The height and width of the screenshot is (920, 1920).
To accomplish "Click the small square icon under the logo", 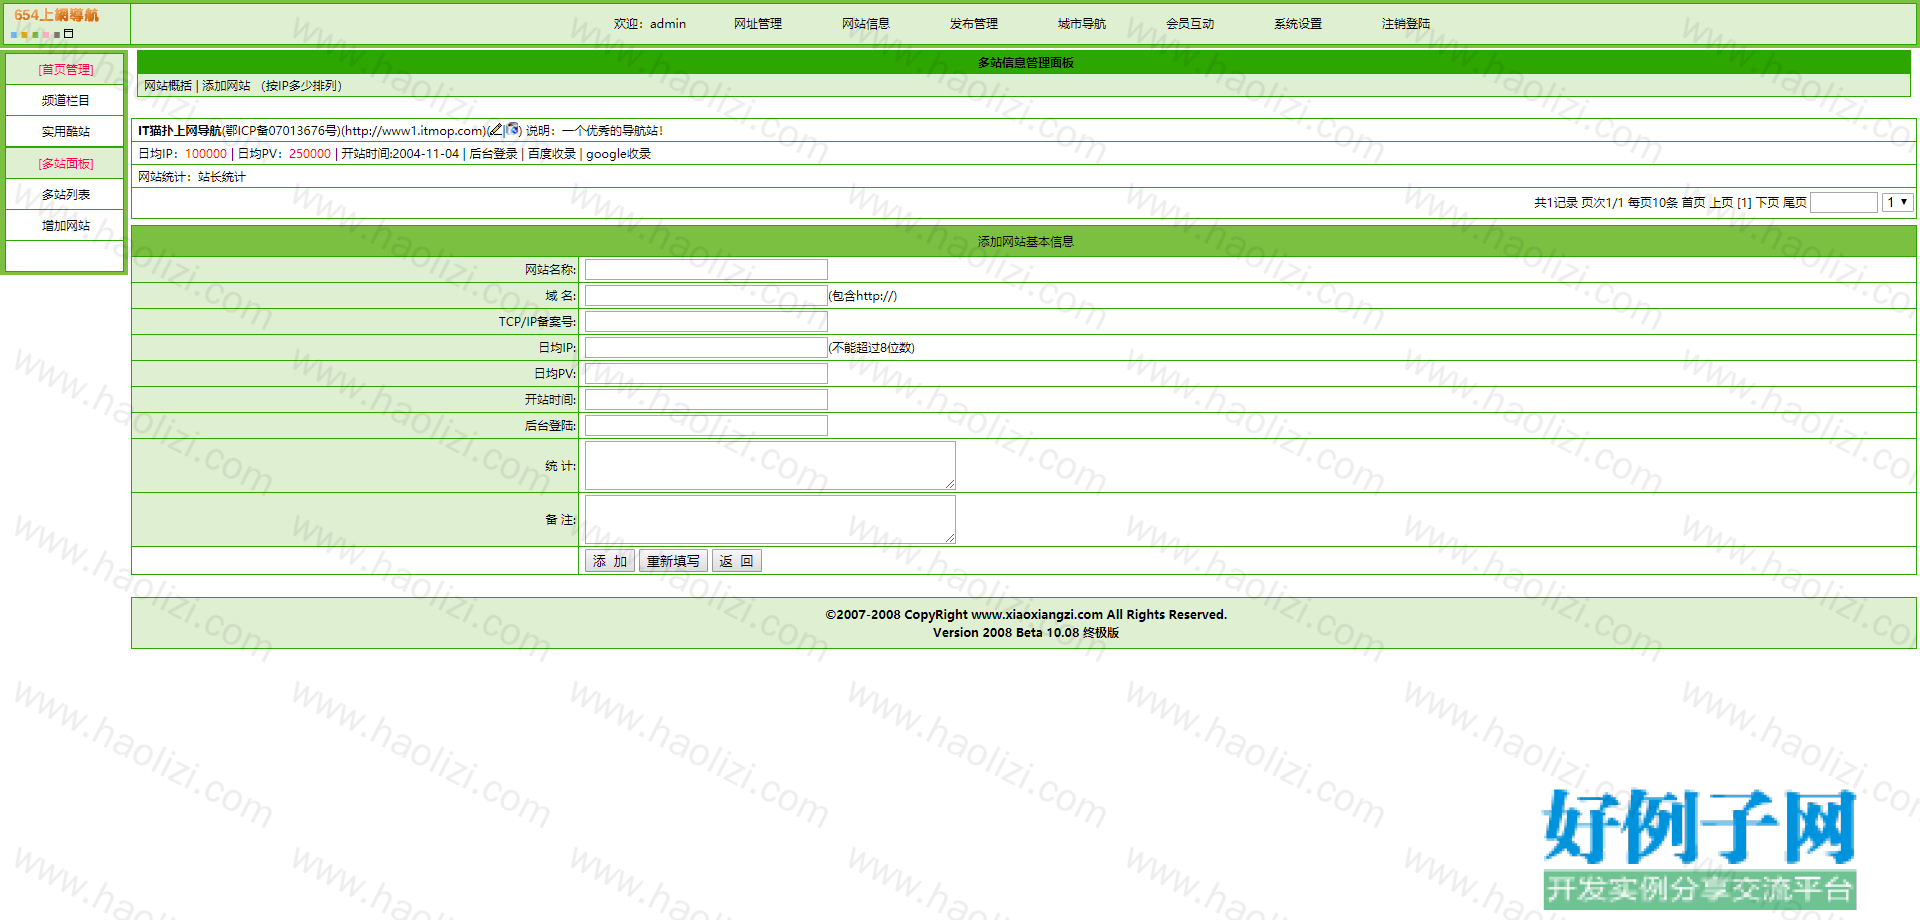I will (69, 34).
